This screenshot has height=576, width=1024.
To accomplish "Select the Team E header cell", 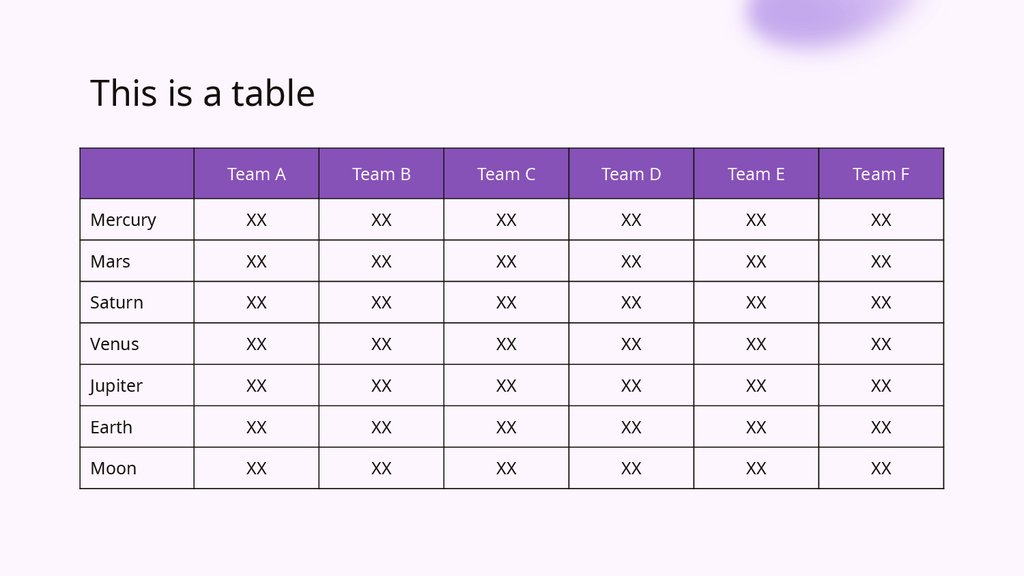I will [x=756, y=174].
